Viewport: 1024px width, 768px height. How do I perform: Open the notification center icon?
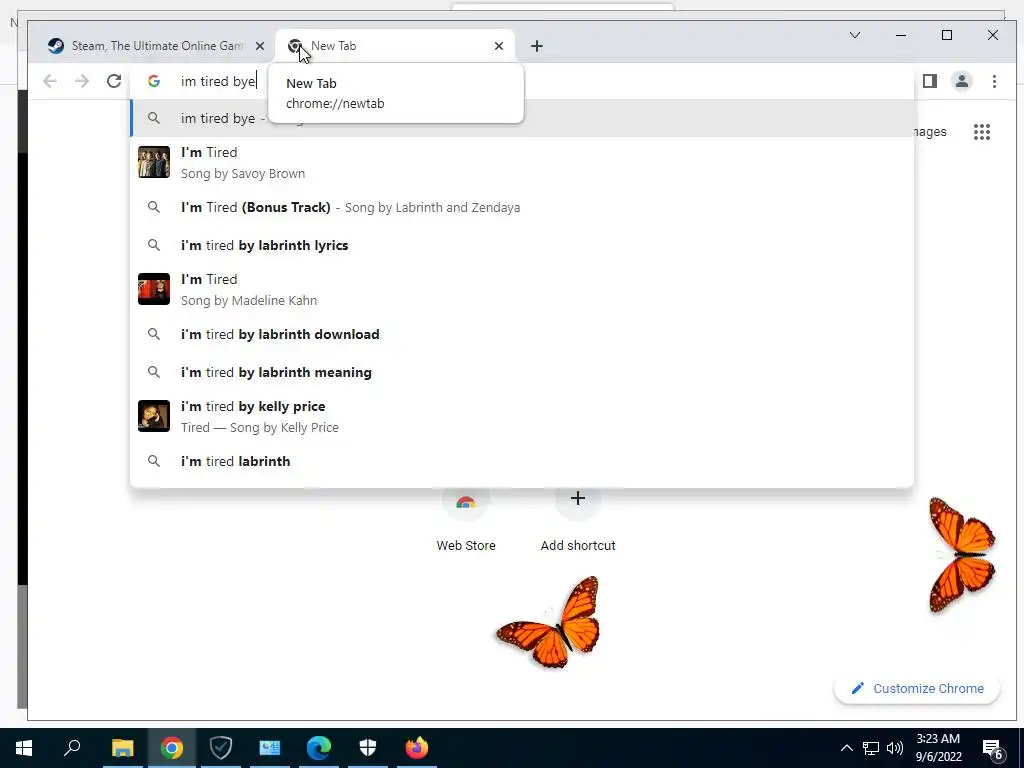(x=993, y=748)
